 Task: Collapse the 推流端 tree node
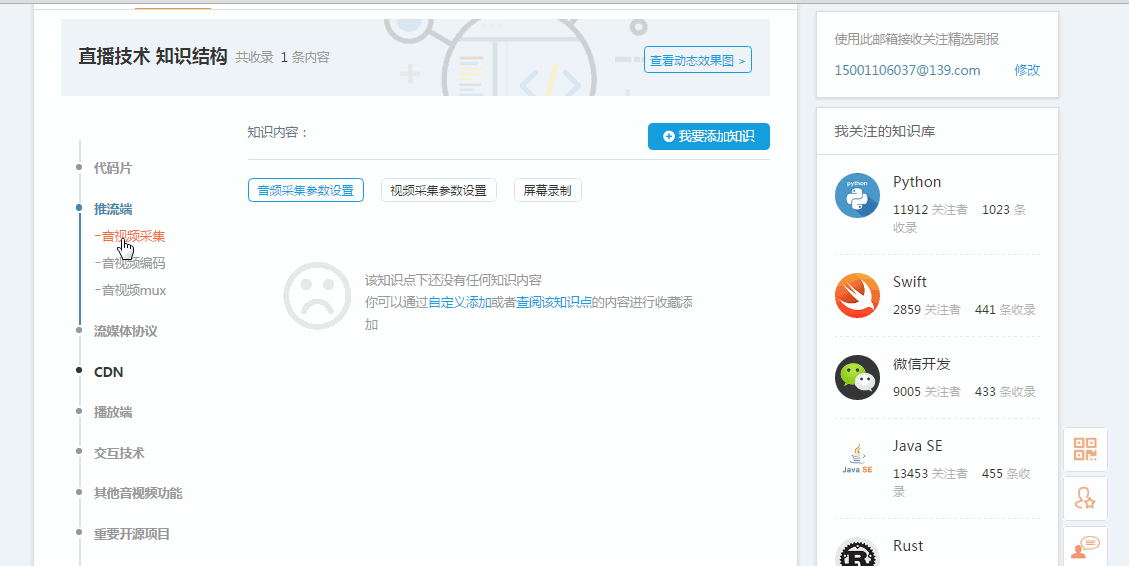(113, 209)
